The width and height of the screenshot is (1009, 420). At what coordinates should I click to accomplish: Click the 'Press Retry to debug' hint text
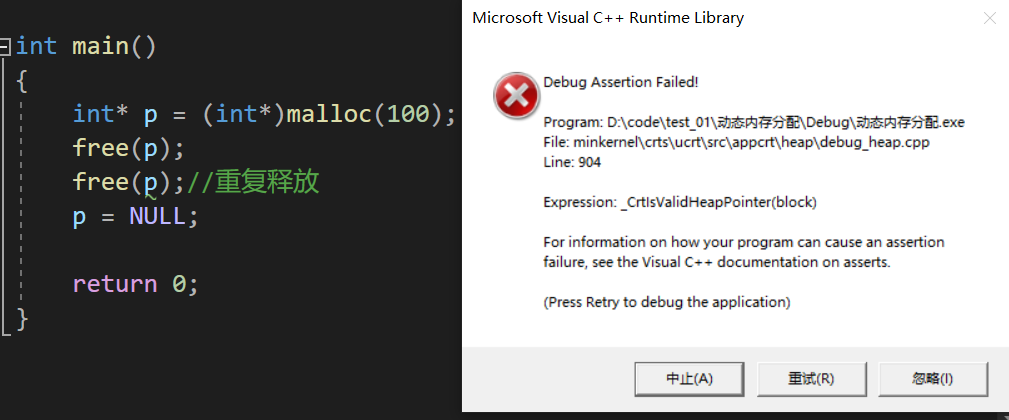coord(667,302)
